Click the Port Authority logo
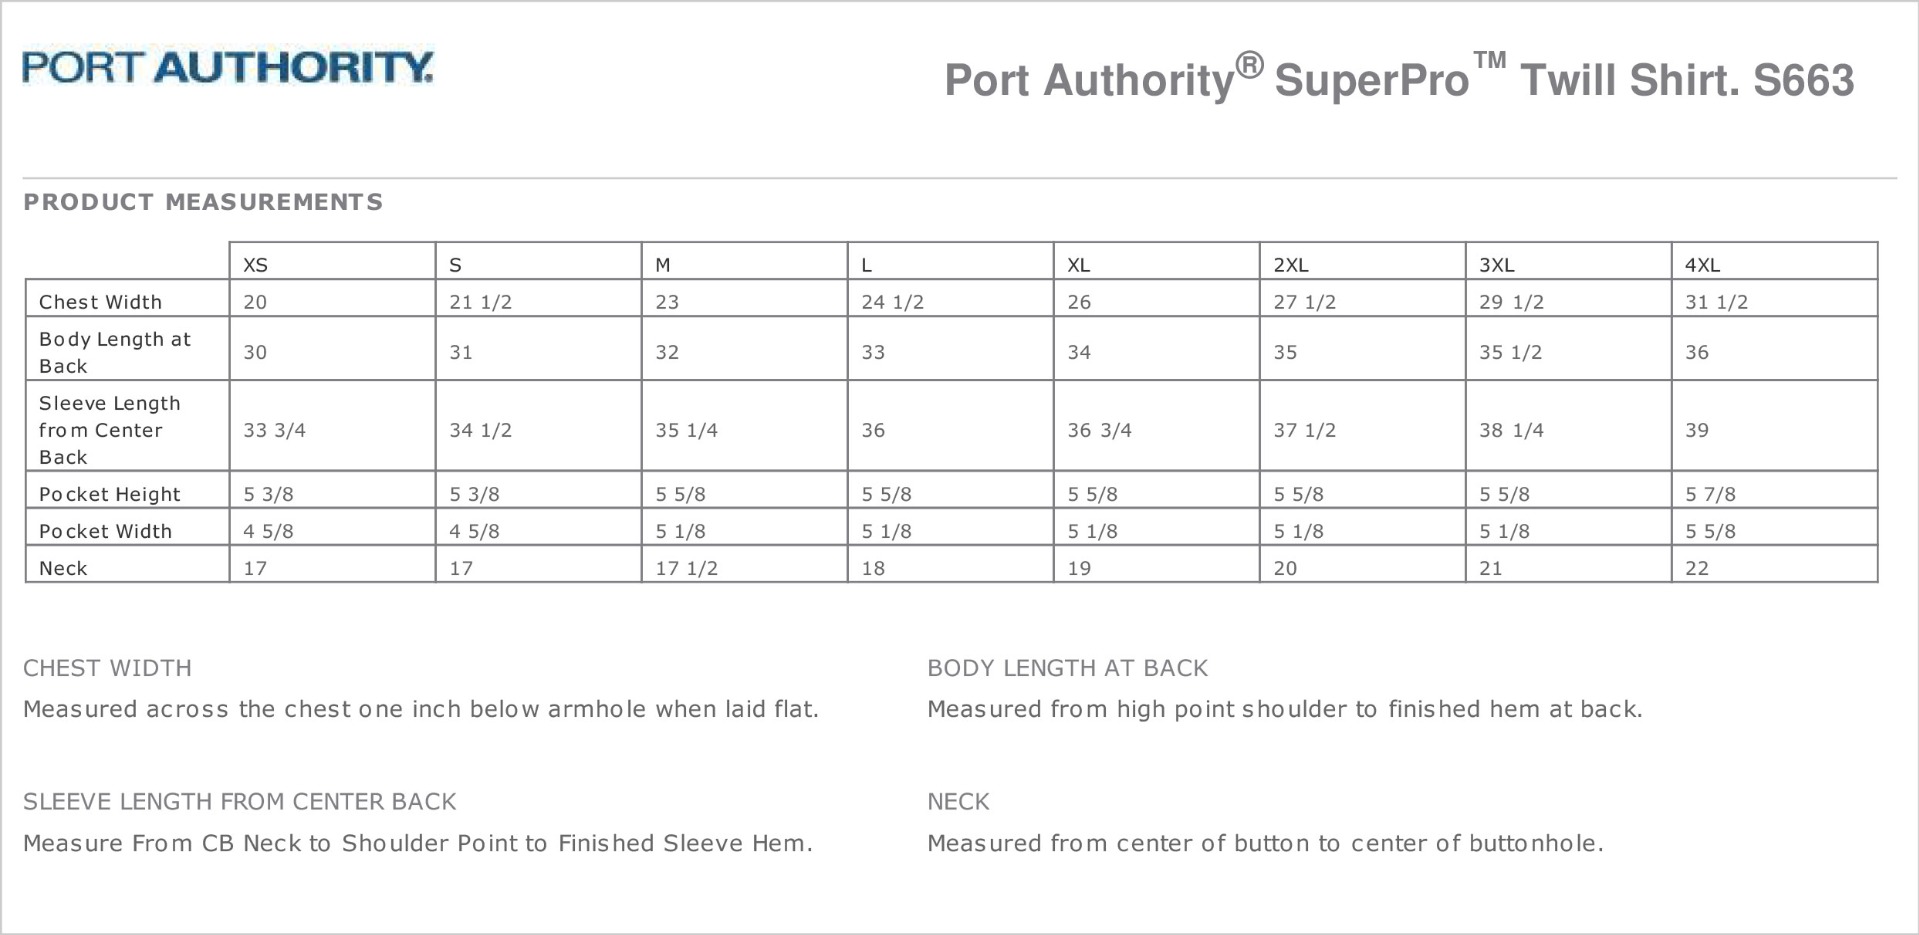Screen dimensions: 1919x935 (228, 67)
